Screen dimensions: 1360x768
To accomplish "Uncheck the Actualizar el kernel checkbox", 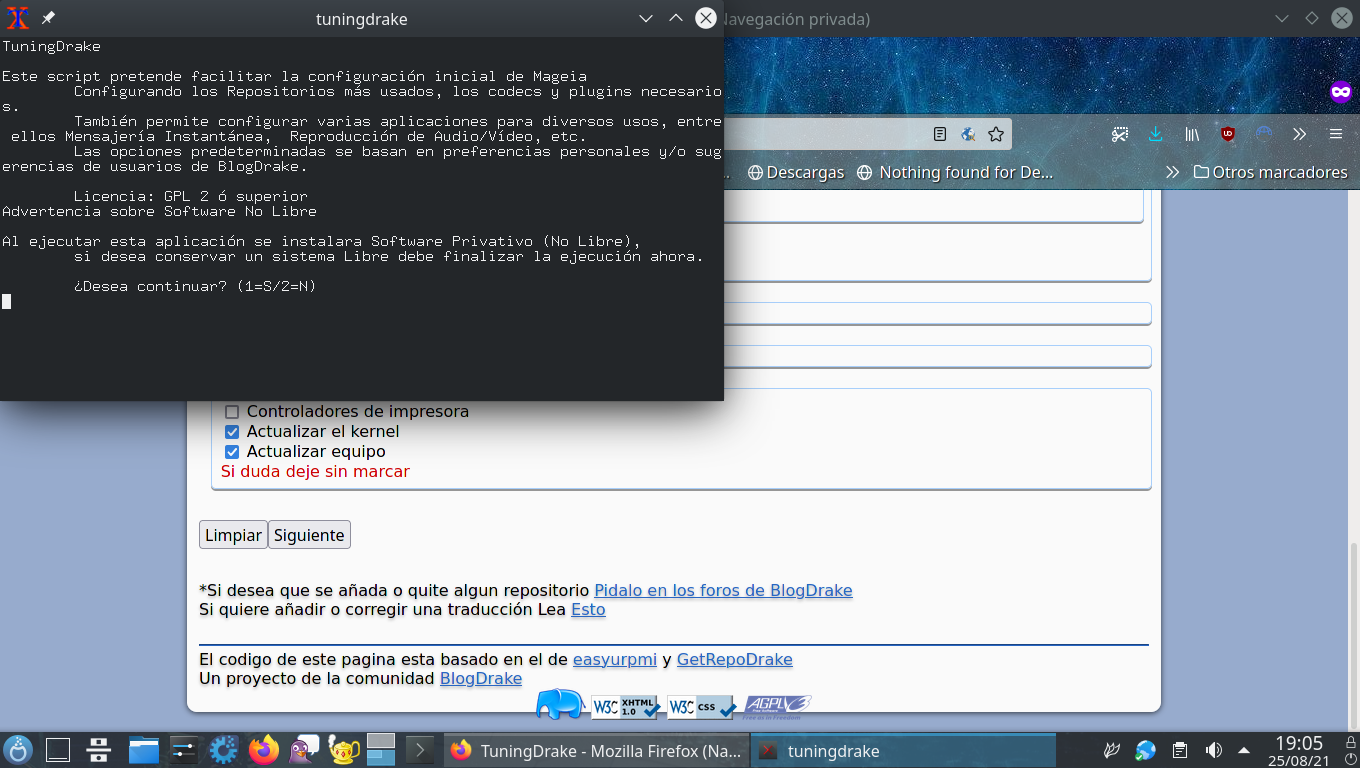I will 232,432.
